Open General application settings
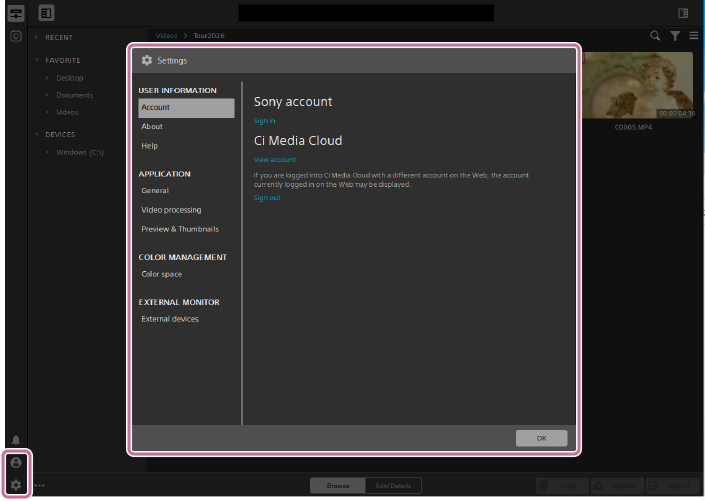705x501 pixels. point(155,191)
